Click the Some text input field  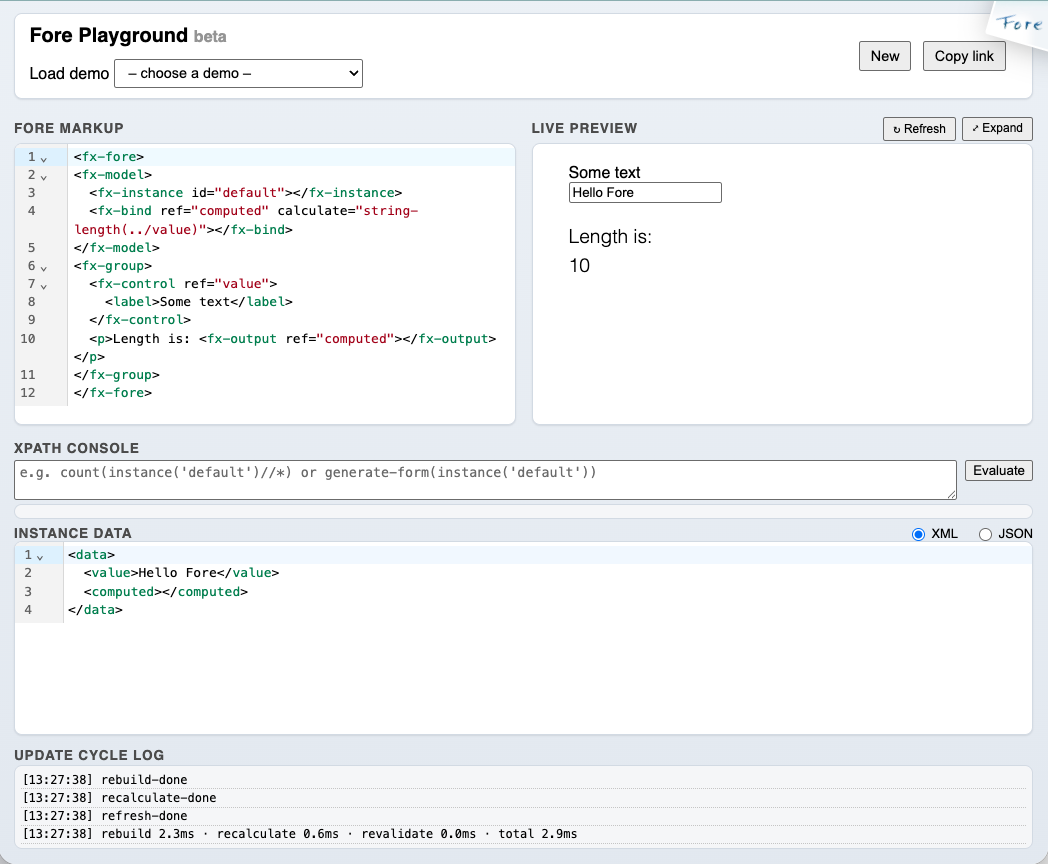[x=645, y=192]
